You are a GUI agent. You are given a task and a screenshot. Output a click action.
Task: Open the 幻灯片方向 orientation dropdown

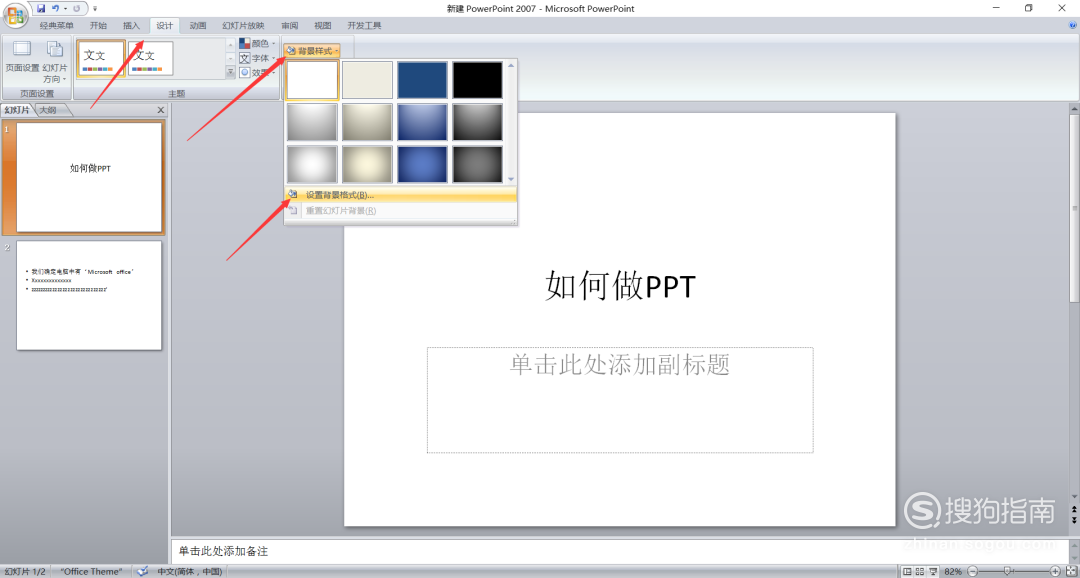55,62
